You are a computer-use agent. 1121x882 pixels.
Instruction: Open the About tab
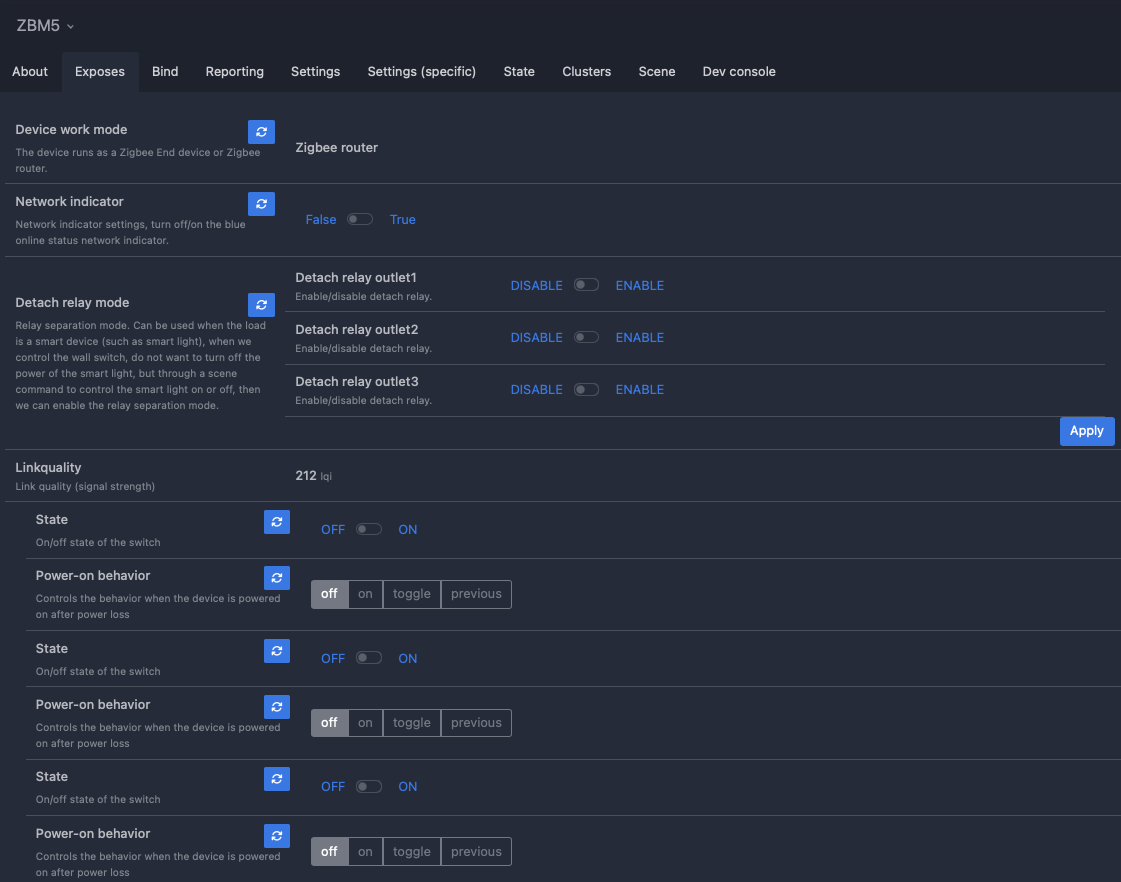coord(30,71)
